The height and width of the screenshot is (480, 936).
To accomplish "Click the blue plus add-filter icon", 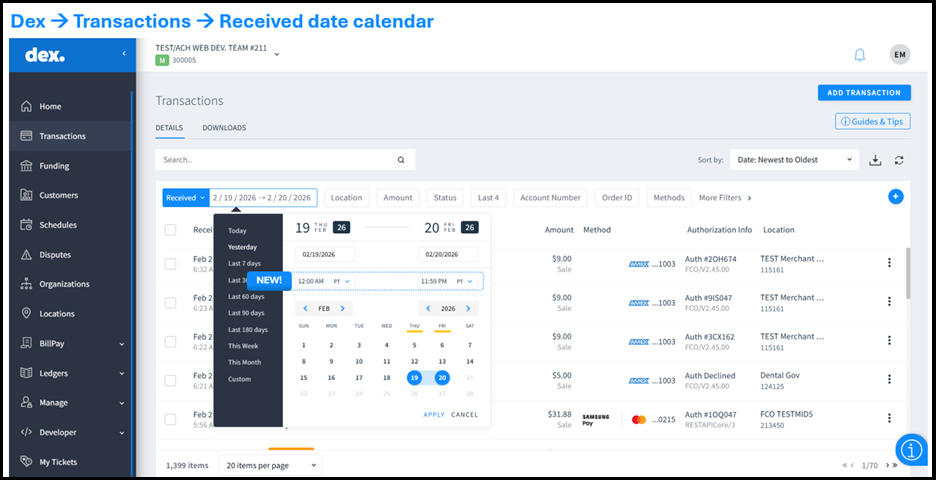I will 895,197.
